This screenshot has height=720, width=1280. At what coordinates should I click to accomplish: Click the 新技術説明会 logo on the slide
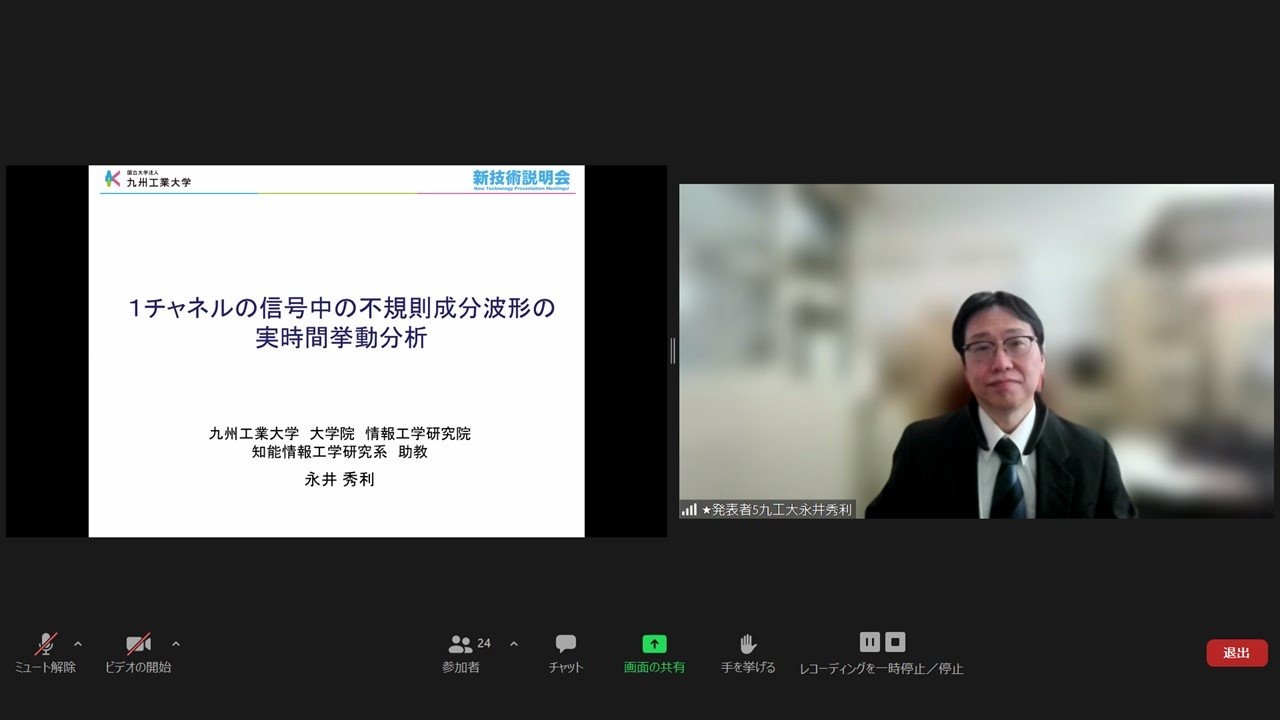click(x=521, y=179)
